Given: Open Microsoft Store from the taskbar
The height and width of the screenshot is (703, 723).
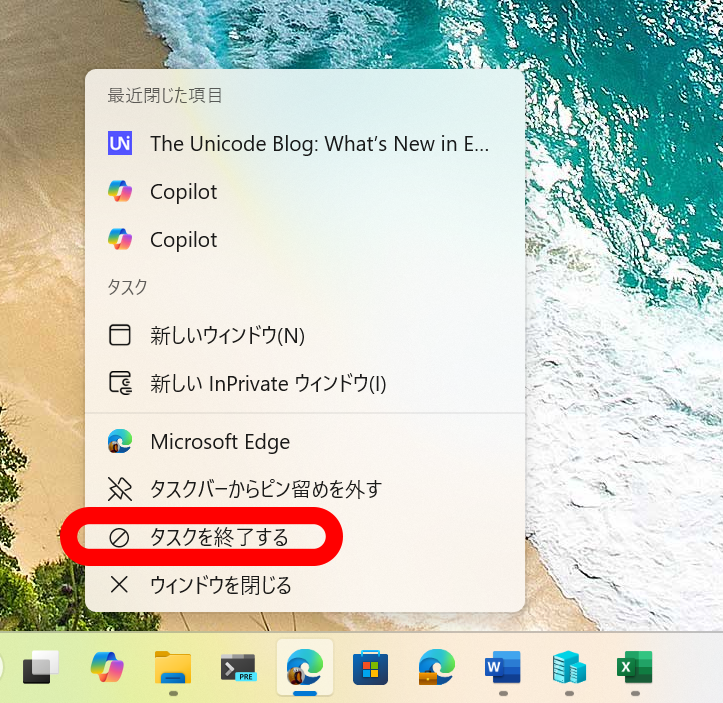Looking at the screenshot, I should 370,667.
